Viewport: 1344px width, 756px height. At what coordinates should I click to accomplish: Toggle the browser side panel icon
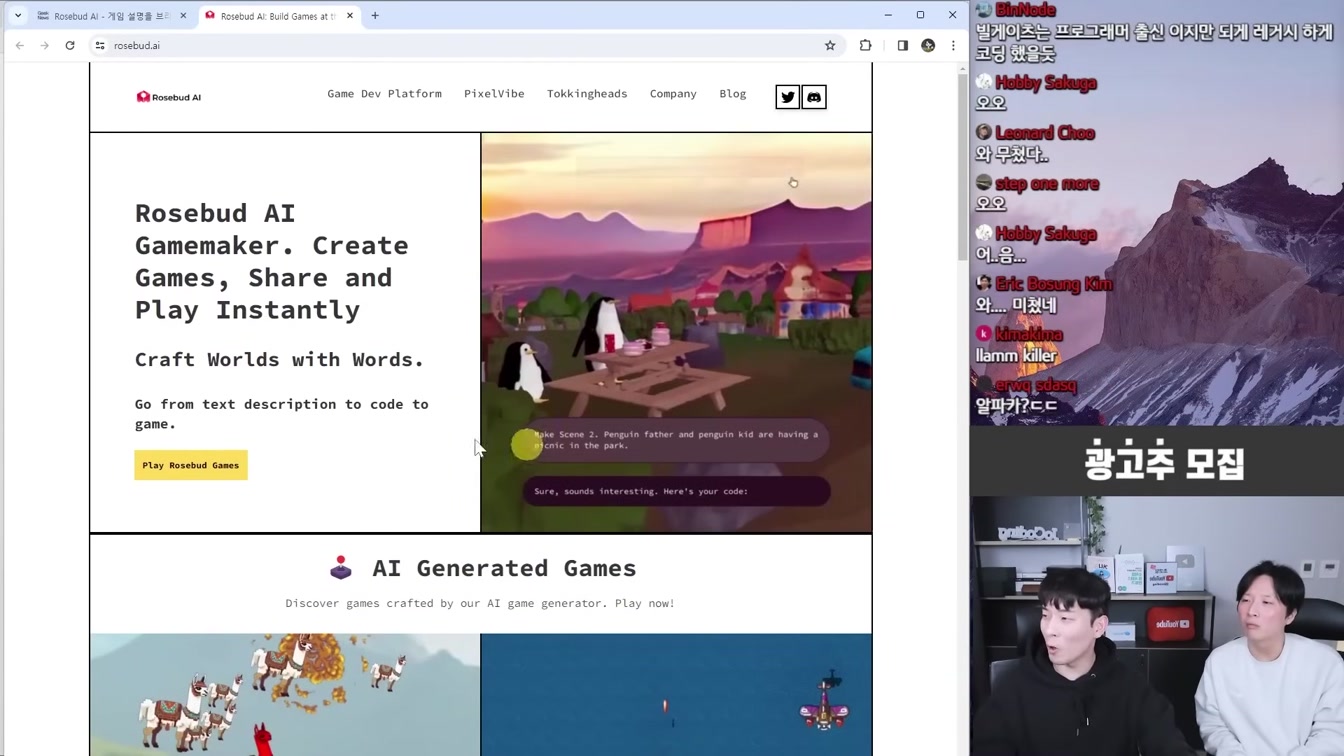point(903,45)
